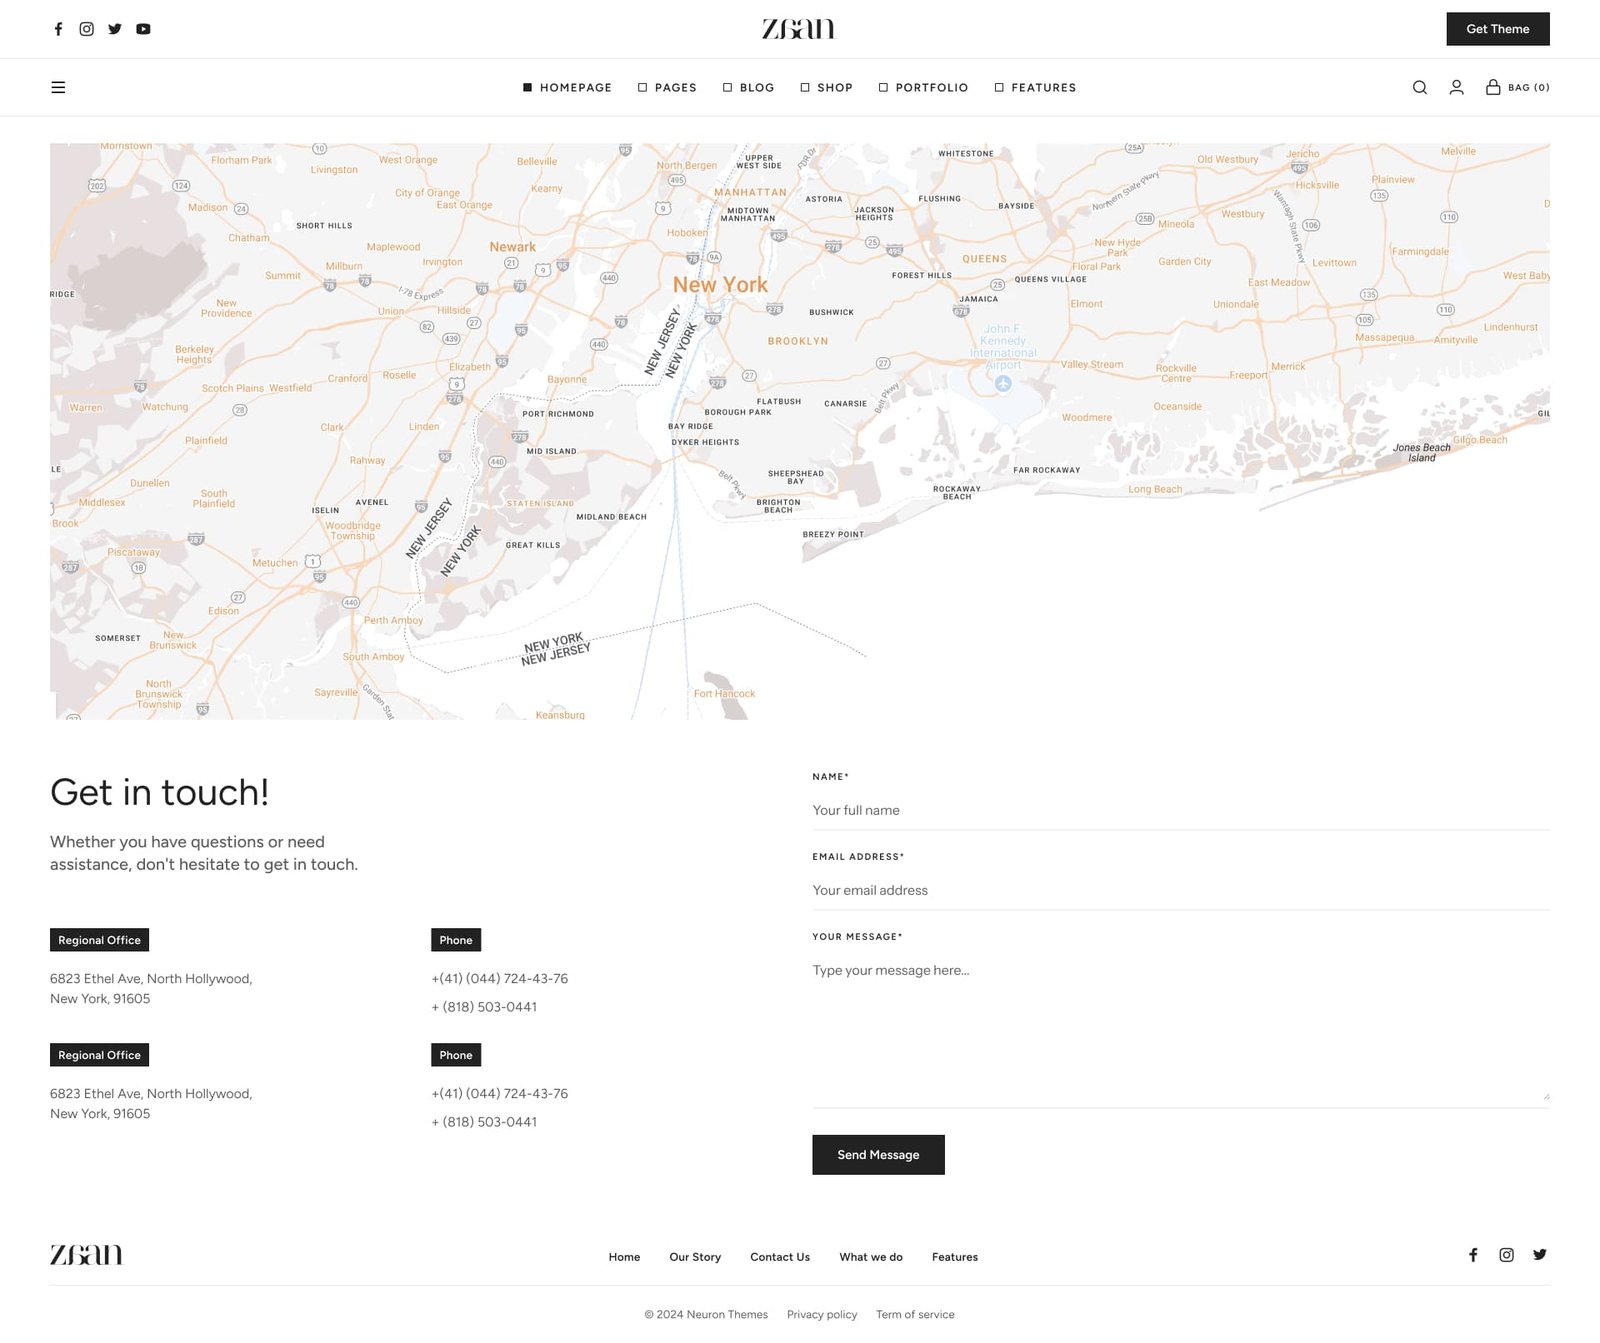The width and height of the screenshot is (1600, 1343).
Task: Open the shopping bag icon
Action: tap(1493, 88)
